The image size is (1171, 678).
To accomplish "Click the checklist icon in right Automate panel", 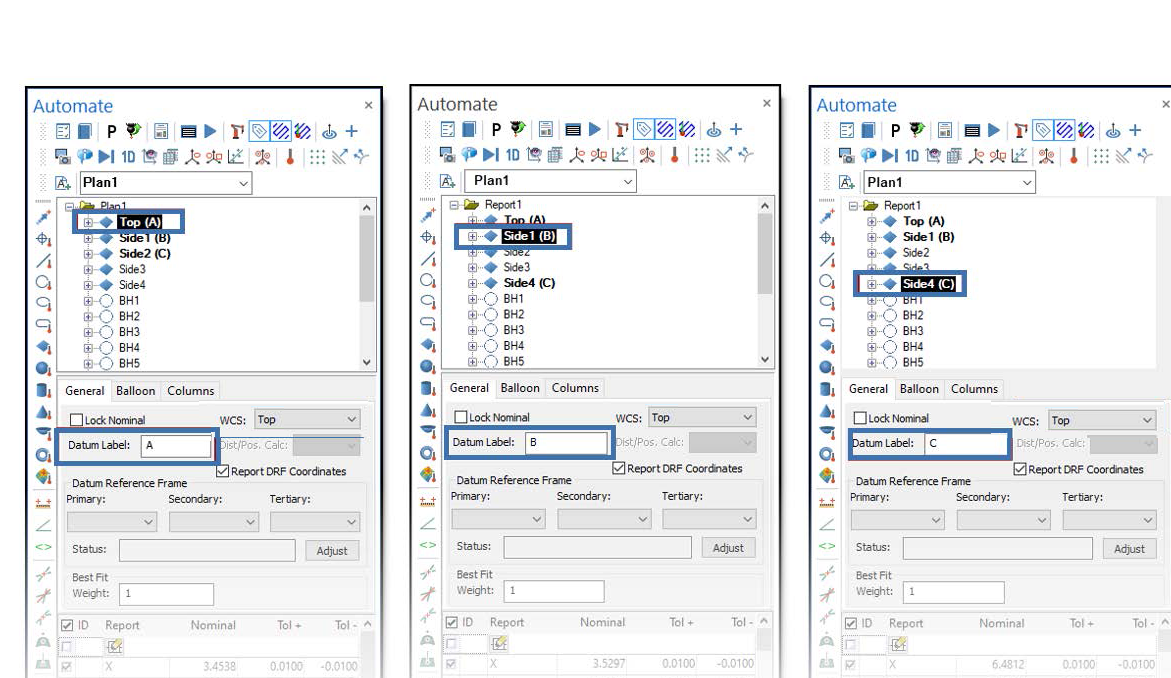I will [x=847, y=131].
